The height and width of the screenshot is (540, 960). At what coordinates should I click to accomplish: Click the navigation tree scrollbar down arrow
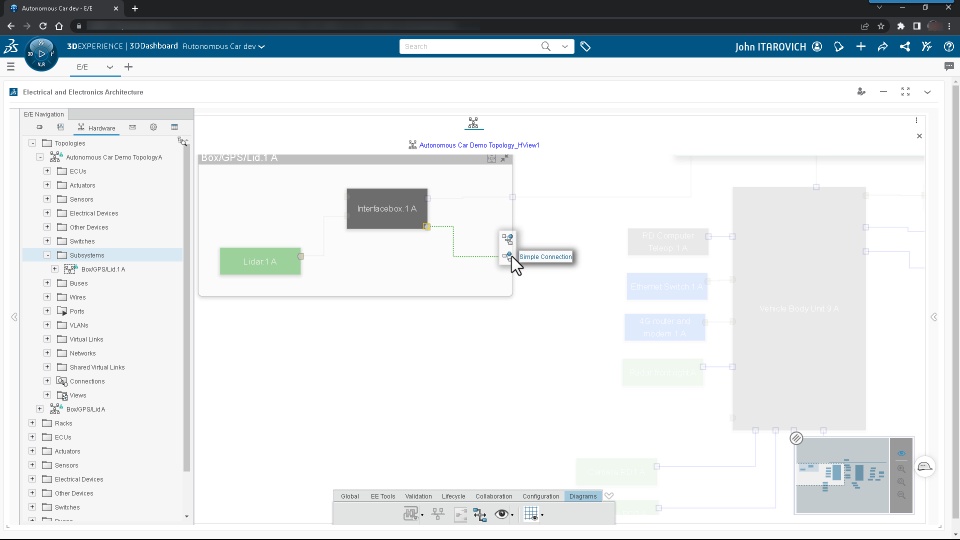(x=187, y=517)
